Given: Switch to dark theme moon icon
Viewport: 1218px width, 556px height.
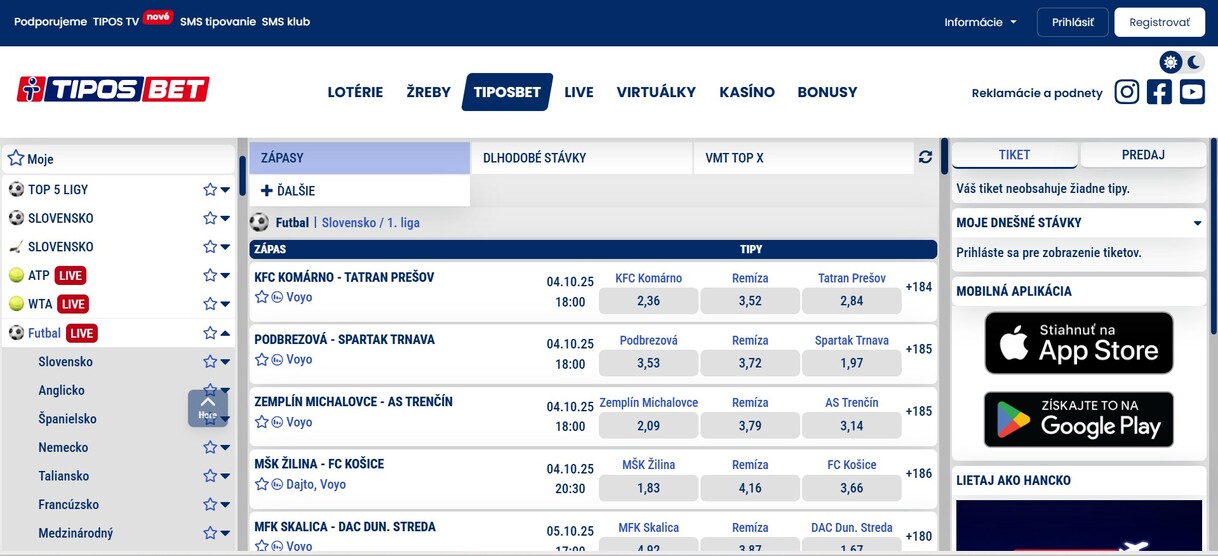Looking at the screenshot, I should pos(1194,62).
